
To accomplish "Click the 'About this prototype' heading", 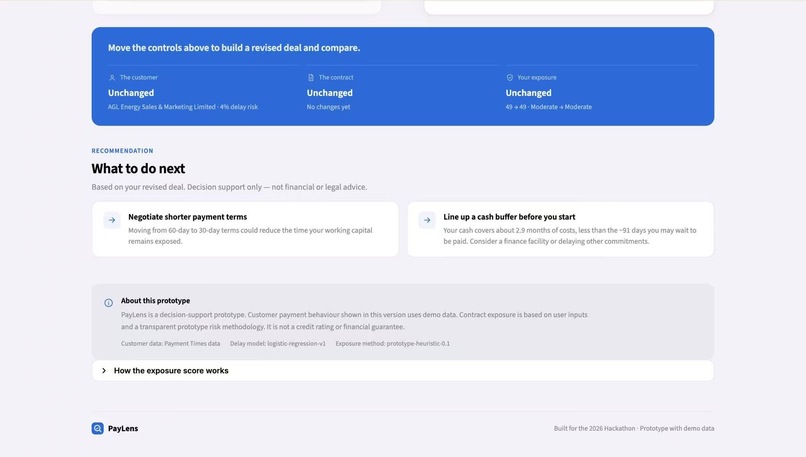I will click(155, 301).
